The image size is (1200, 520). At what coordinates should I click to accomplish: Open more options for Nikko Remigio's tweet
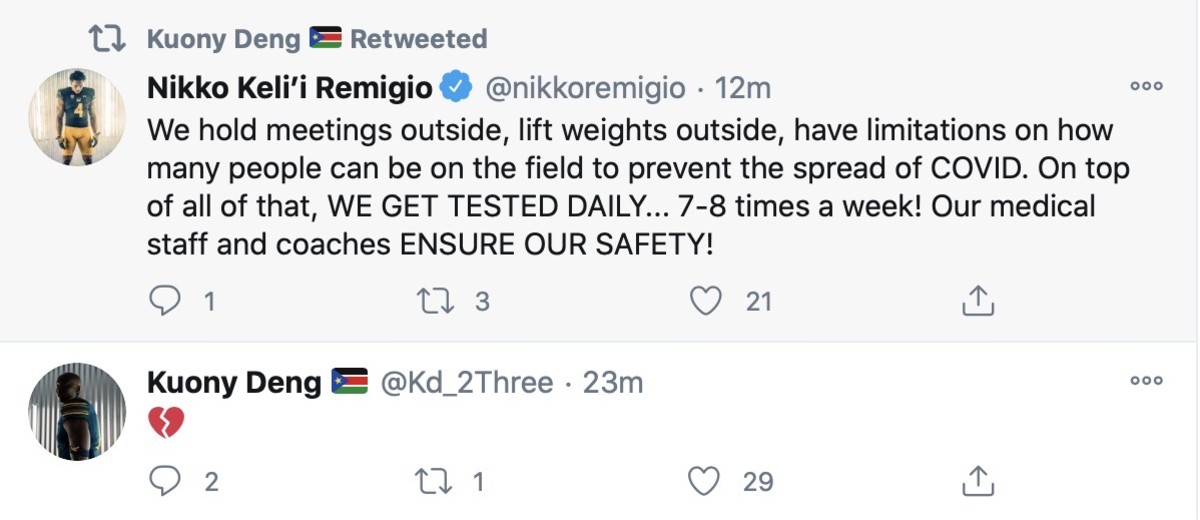tap(1146, 86)
